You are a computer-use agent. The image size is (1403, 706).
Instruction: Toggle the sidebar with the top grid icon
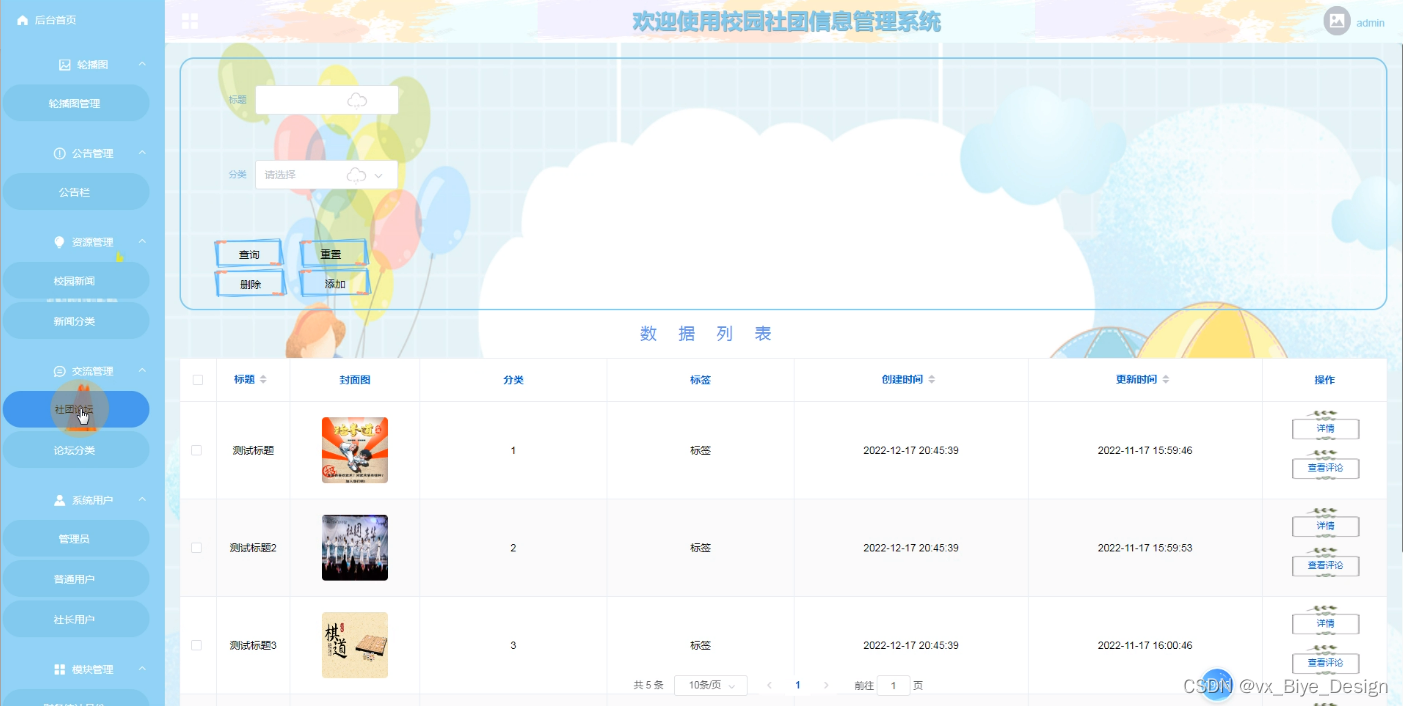coord(189,21)
